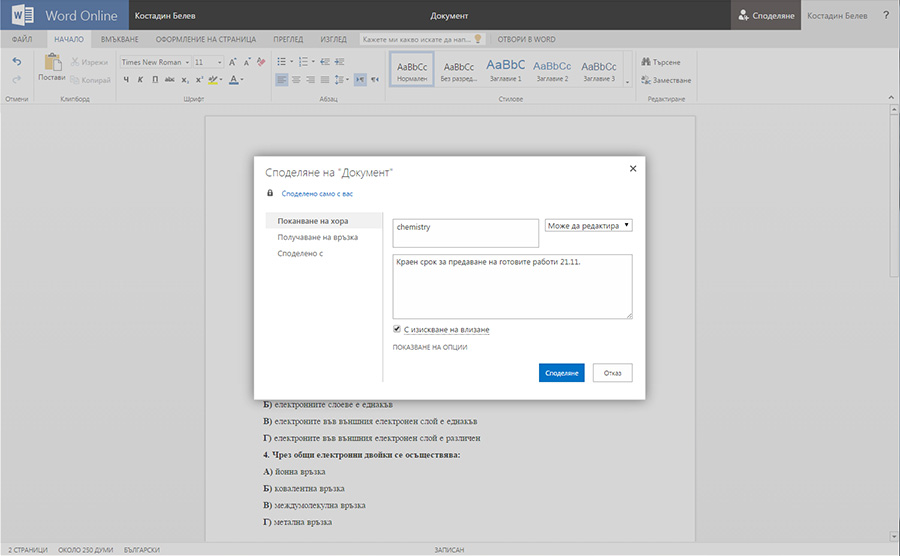Viewport: 900px width, 556px height.
Task: Switch to ВМЪКВАНЕ tab
Action: coord(120,40)
